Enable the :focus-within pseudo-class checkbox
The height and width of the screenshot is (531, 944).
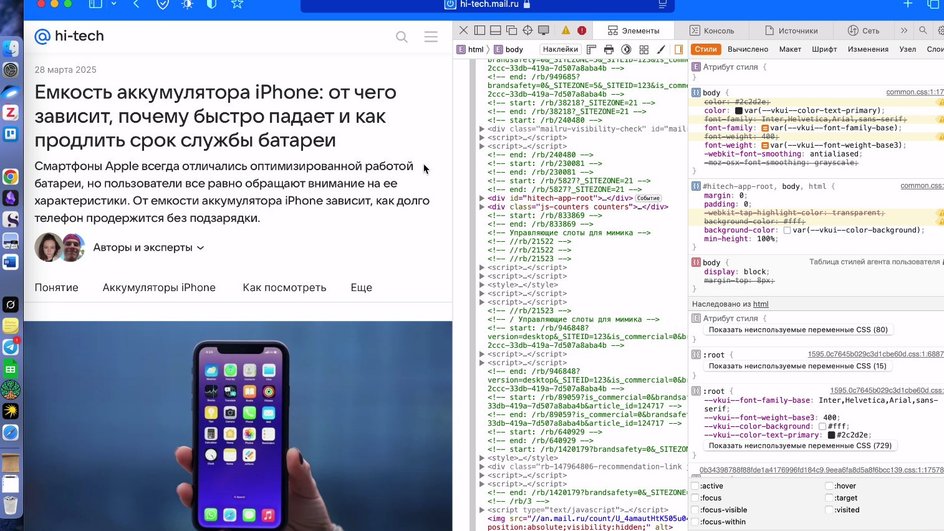coord(695,522)
